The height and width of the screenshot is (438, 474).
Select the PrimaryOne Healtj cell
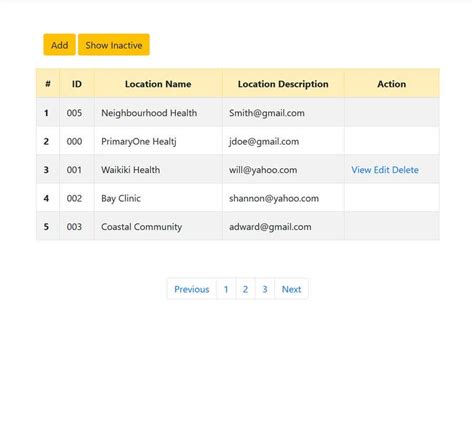158,141
